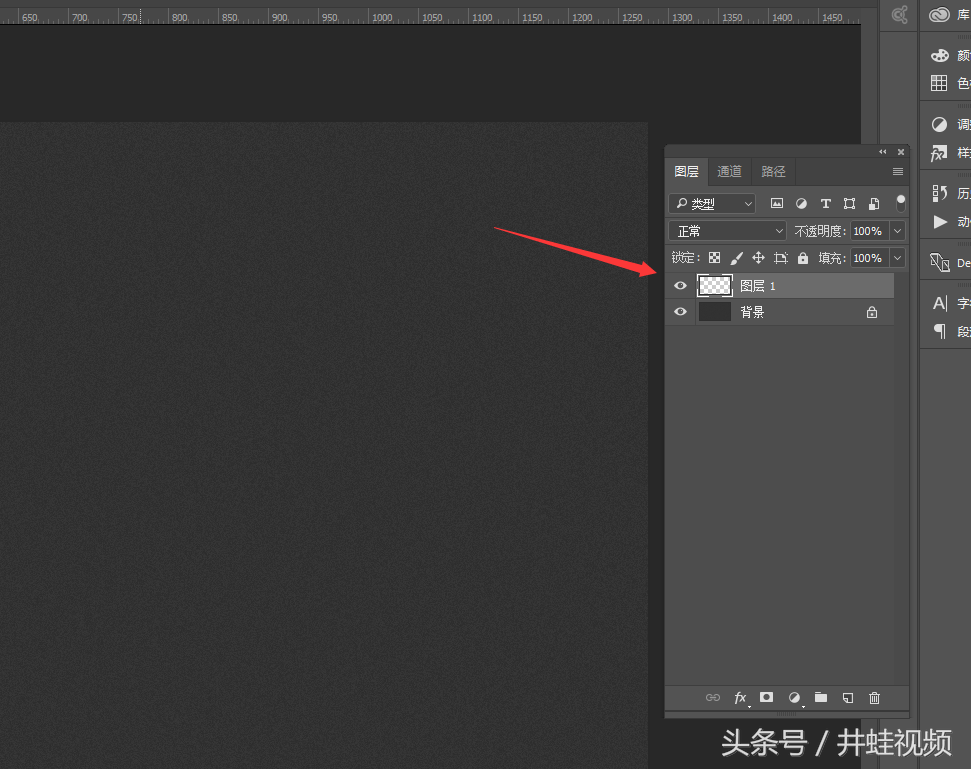Click the 填充 100% value field
This screenshot has height=769, width=971.
pos(869,258)
